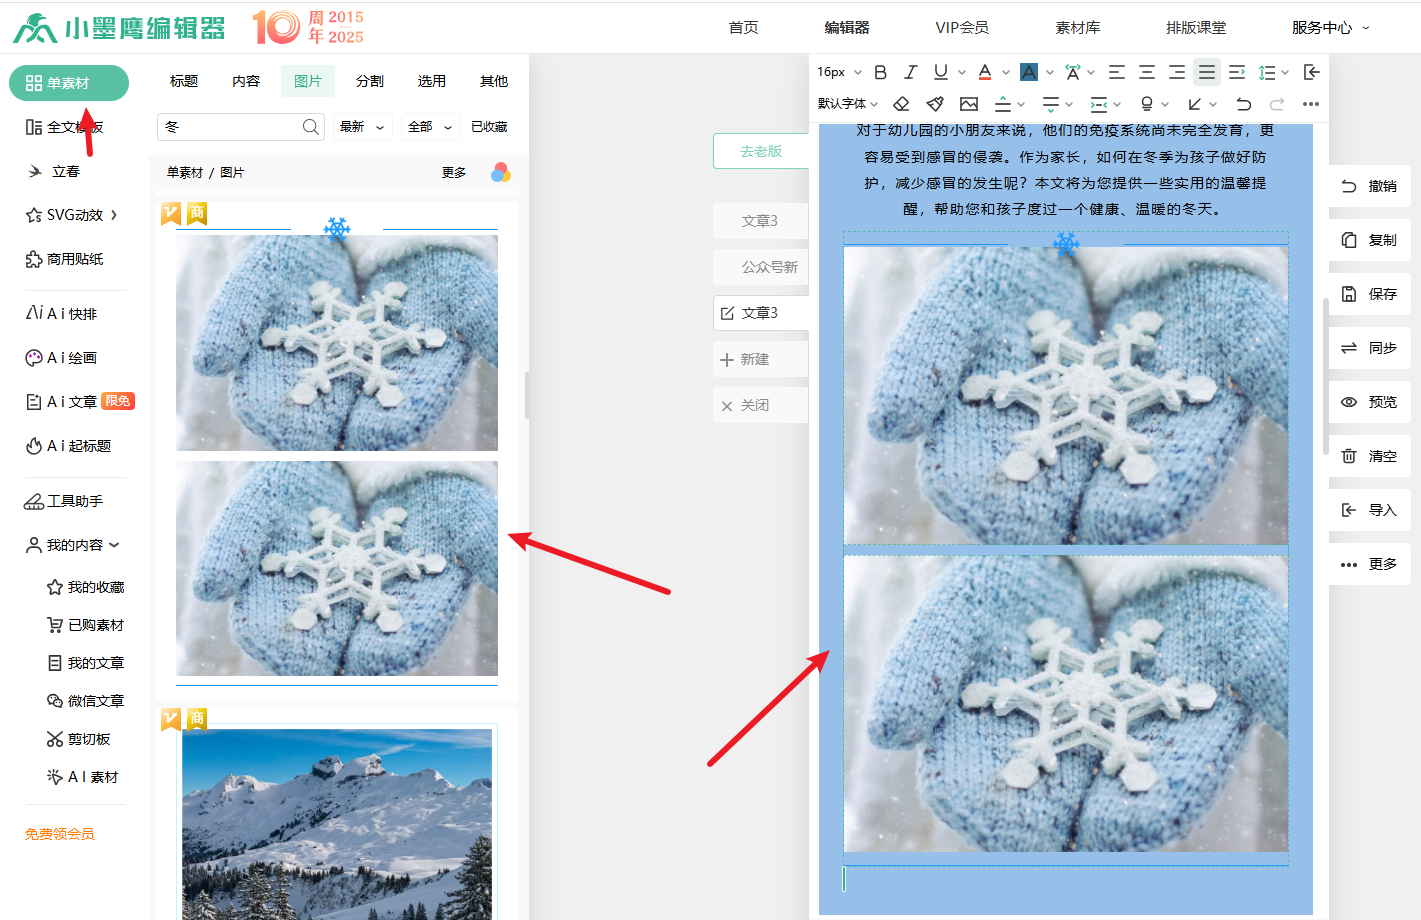The width and height of the screenshot is (1421, 920).
Task: Select the format painter brush icon
Action: pos(935,104)
